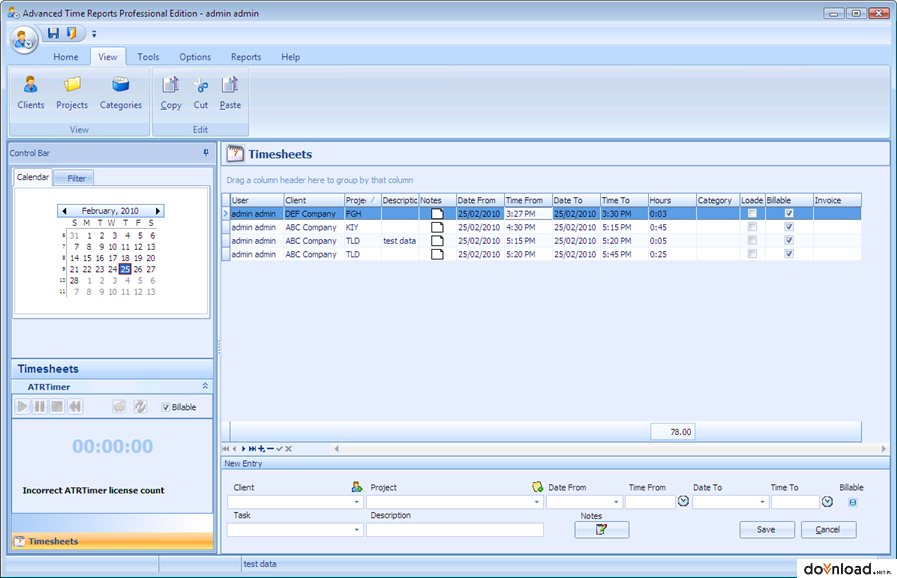
Task: Open the Date To dropdown
Action: point(762,502)
